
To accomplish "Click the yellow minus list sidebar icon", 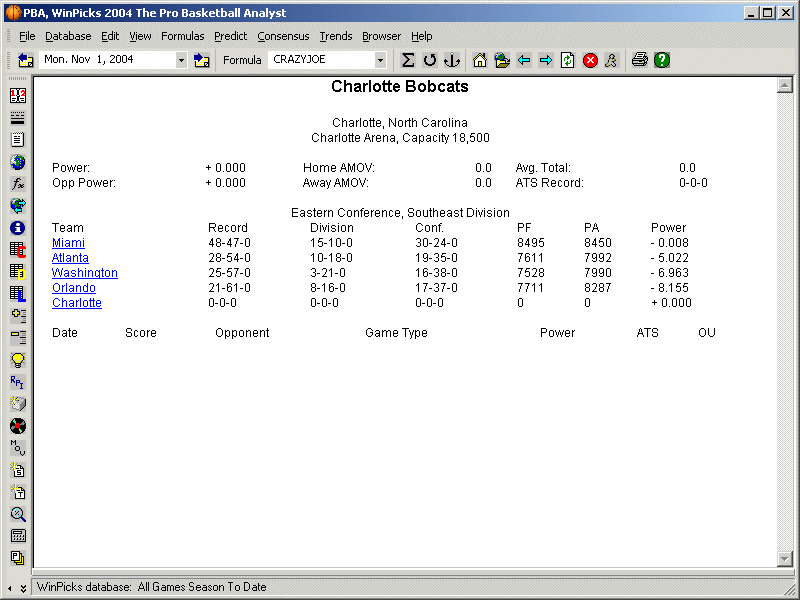I will 18,337.
